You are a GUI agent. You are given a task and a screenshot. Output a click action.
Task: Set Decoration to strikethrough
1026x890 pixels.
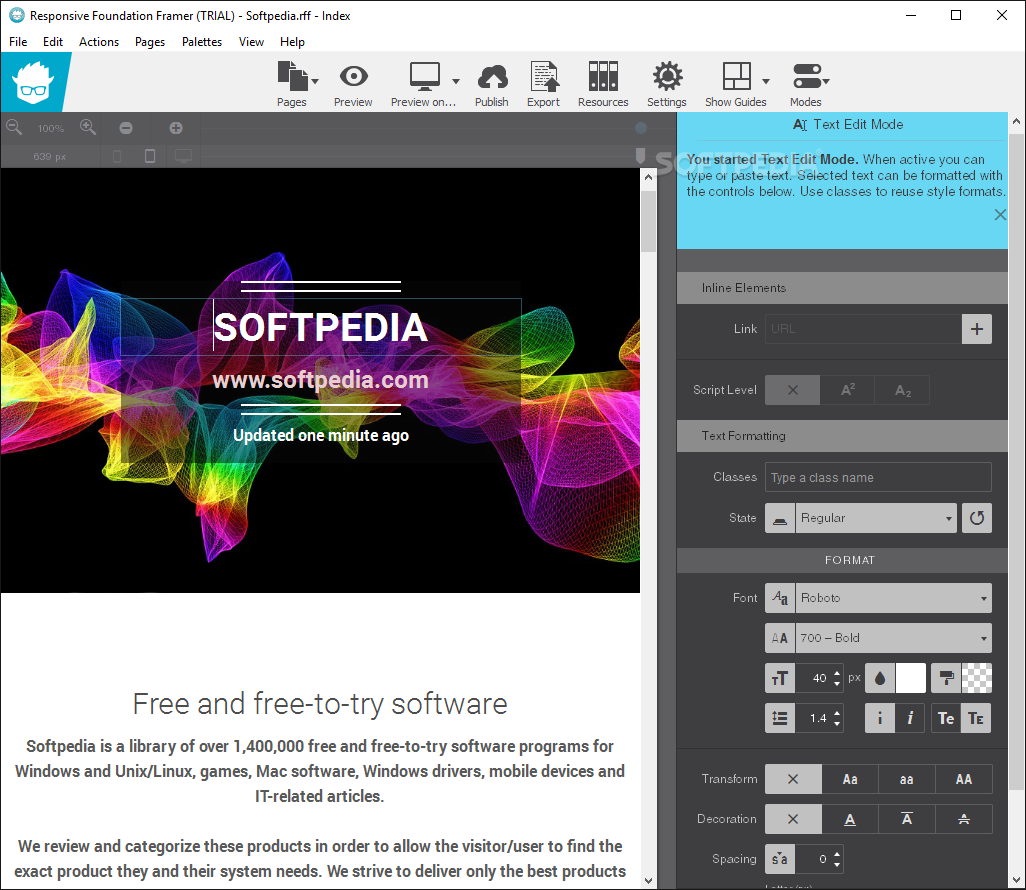[x=964, y=819]
